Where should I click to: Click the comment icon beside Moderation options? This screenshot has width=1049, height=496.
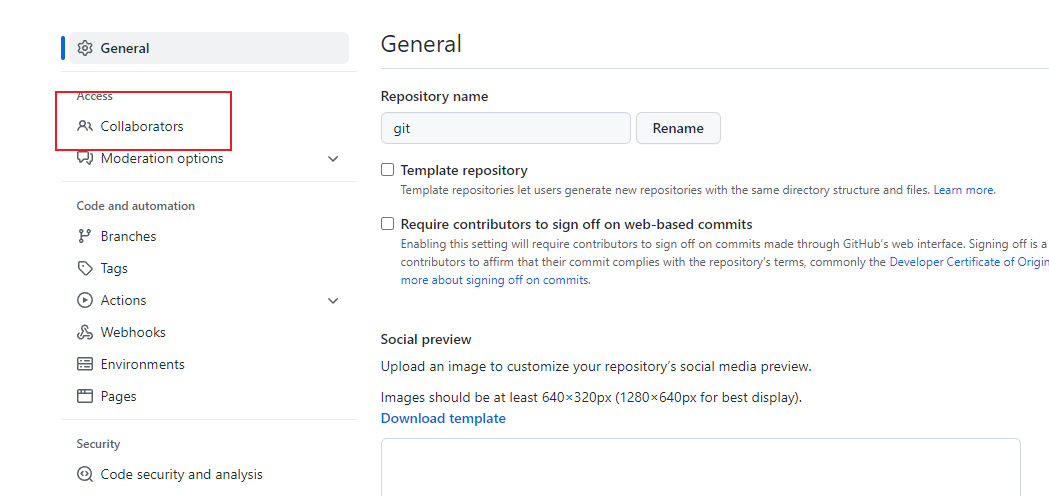(x=84, y=159)
